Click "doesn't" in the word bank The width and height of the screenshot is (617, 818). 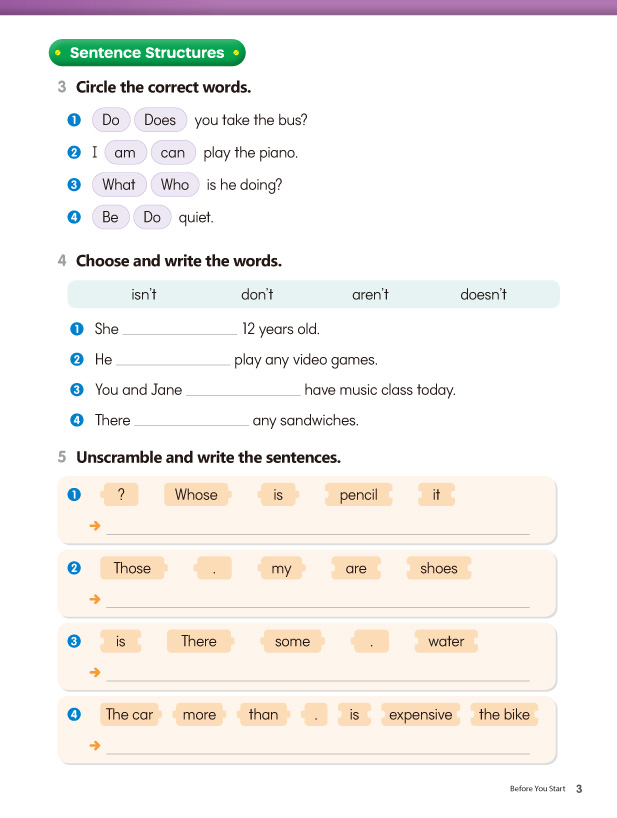coord(483,295)
